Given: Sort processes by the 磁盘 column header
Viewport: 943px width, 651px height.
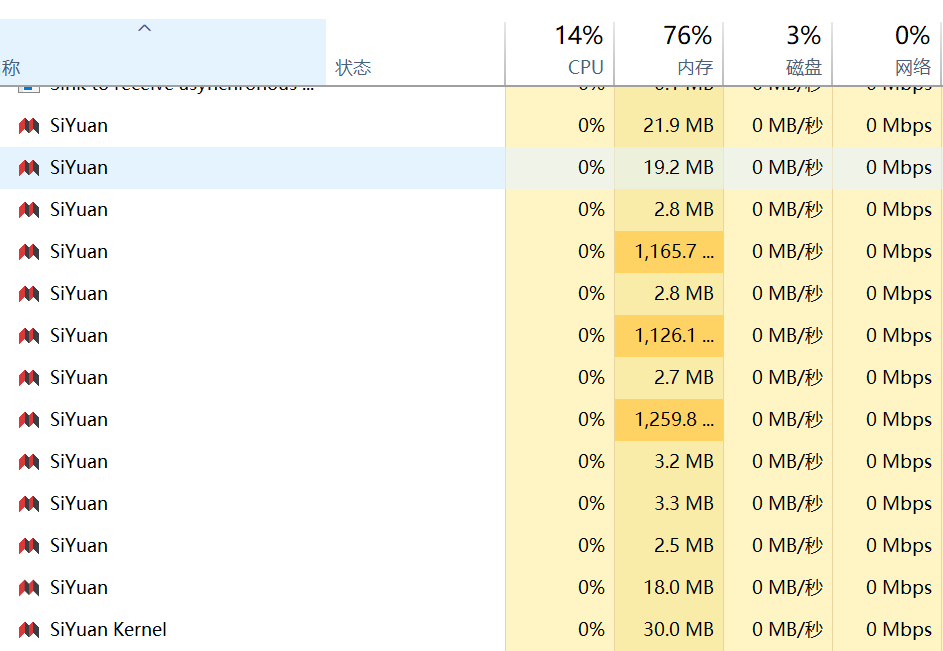Looking at the screenshot, I should pyautogui.click(x=804, y=67).
